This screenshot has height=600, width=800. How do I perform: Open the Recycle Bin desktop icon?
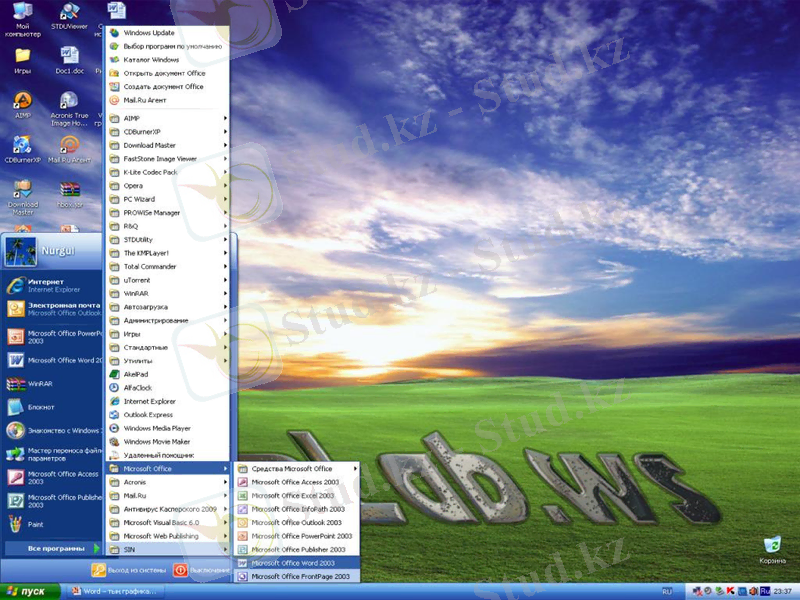point(771,545)
